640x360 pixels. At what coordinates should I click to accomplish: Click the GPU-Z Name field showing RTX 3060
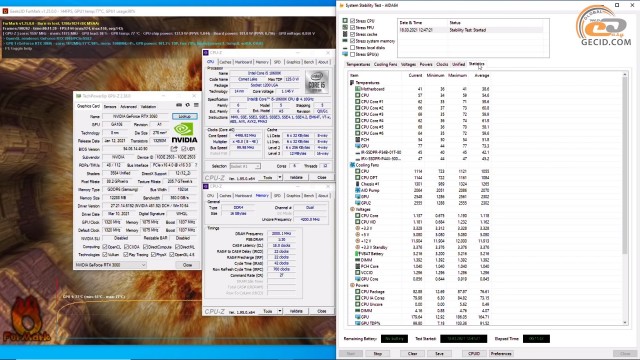136,116
